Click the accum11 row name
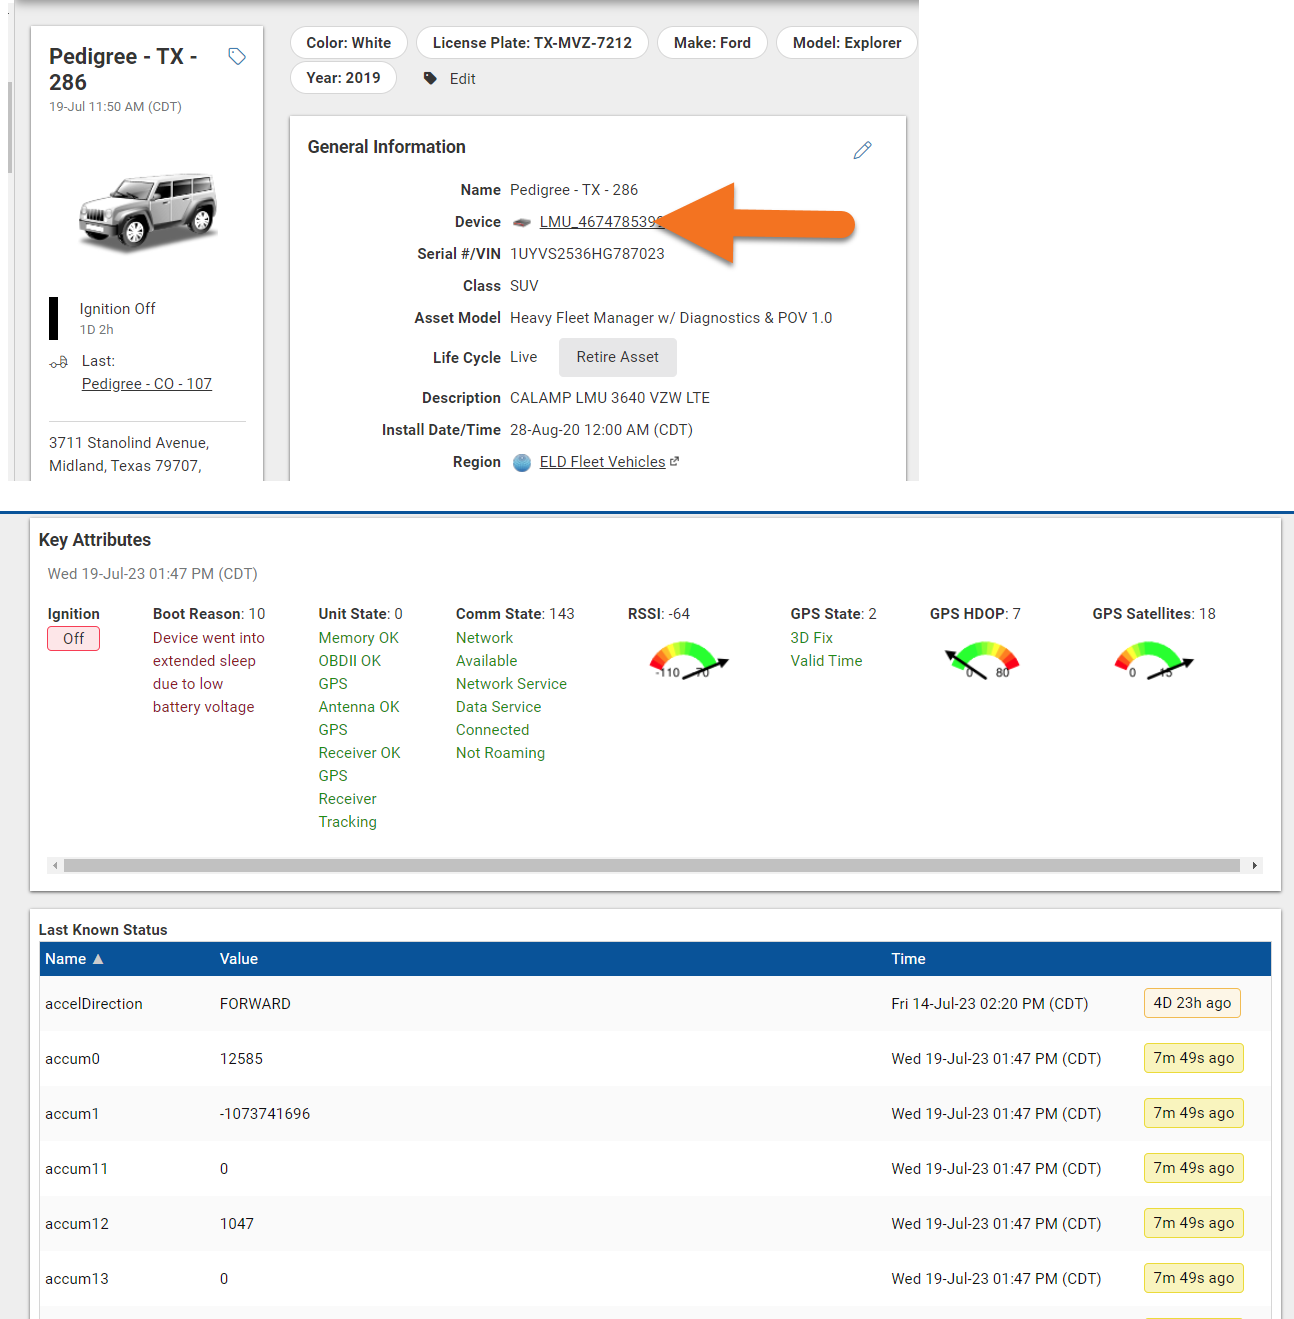This screenshot has width=1294, height=1319. (x=77, y=1169)
